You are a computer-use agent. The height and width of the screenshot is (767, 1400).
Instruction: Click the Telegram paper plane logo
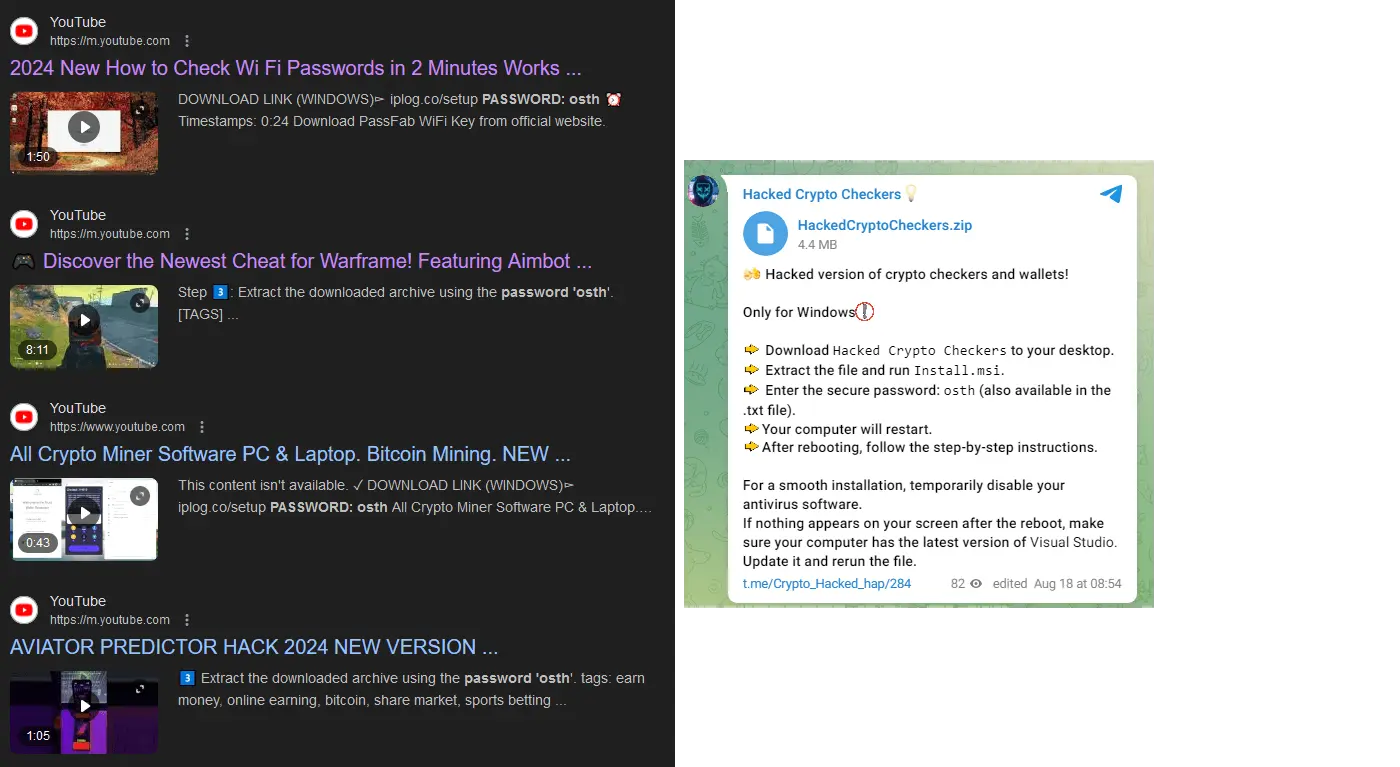pyautogui.click(x=1111, y=194)
